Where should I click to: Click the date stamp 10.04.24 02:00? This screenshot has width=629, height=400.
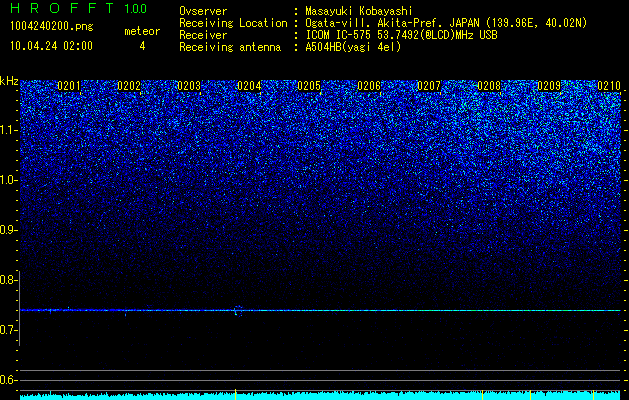(x=51, y=46)
